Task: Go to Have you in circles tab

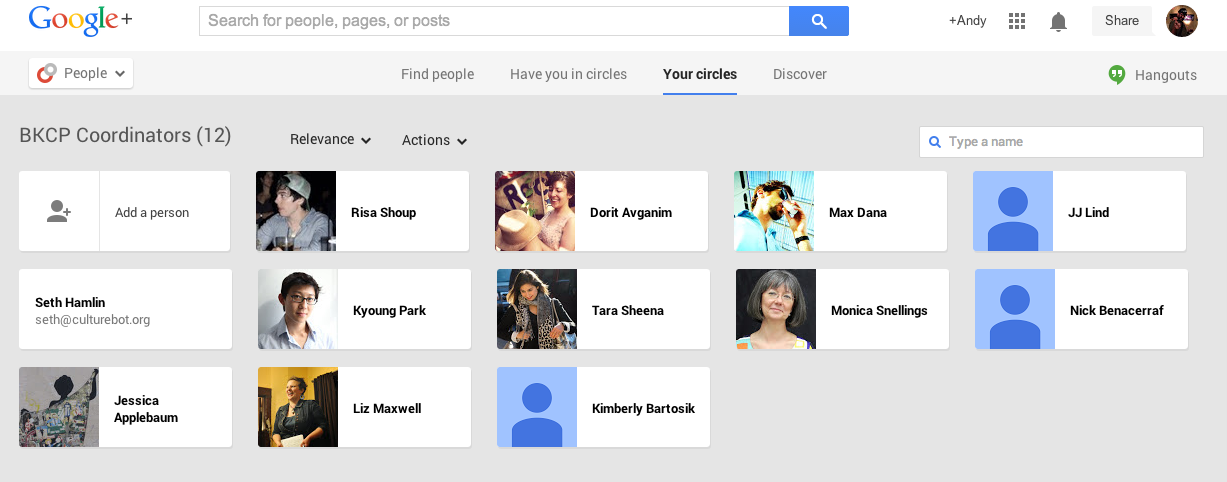Action: tap(568, 74)
